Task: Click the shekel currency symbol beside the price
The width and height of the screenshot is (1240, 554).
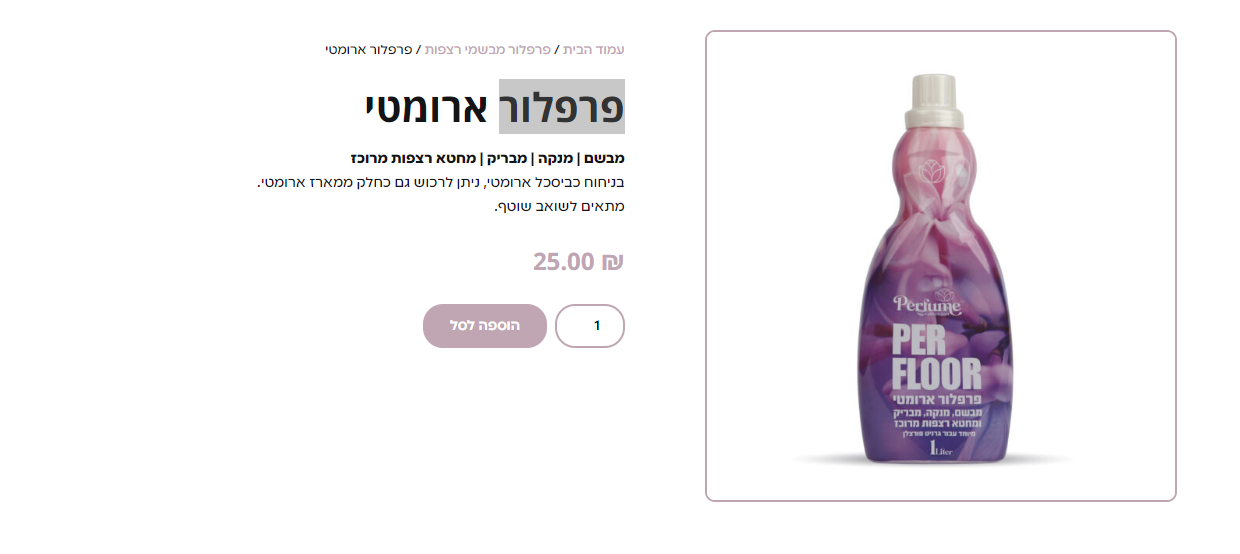Action: pyautogui.click(x=612, y=262)
